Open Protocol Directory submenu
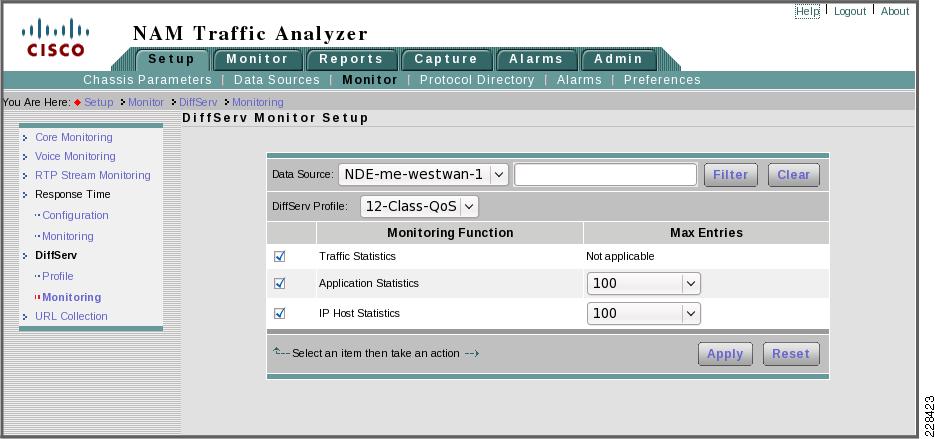This screenshot has width=935, height=439. [x=477, y=80]
